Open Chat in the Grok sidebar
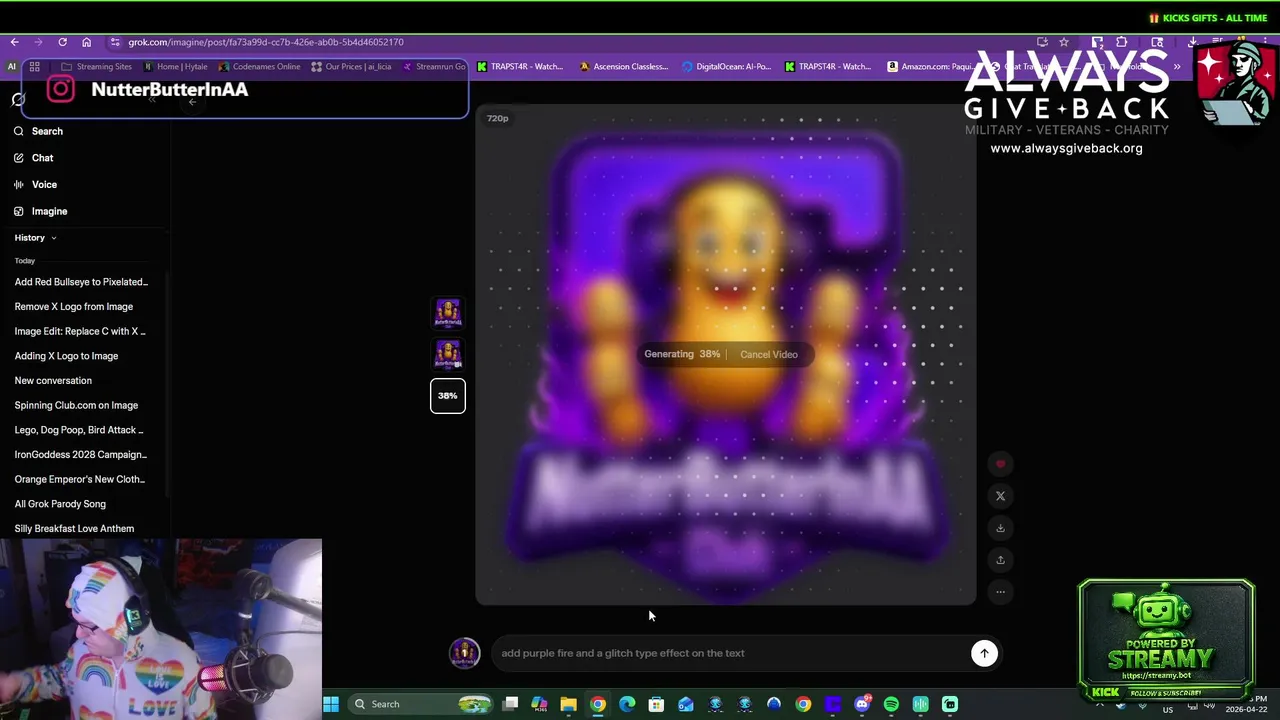1280x720 pixels. pos(35,158)
